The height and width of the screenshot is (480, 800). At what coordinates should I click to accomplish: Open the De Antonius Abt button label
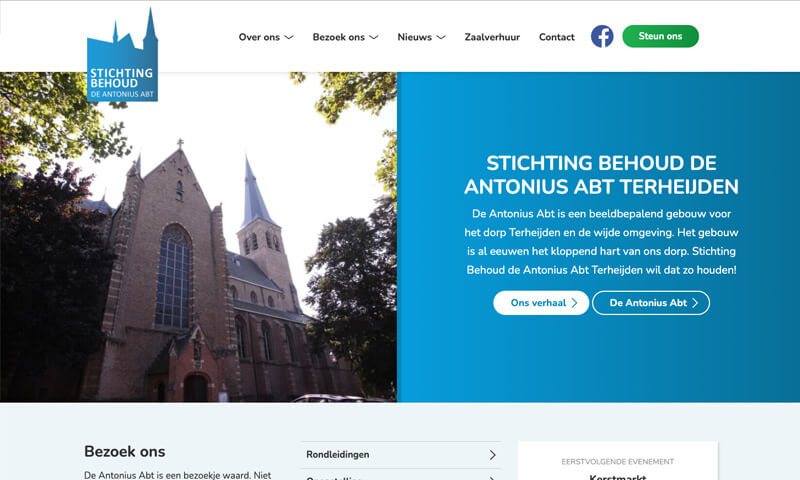coord(647,303)
